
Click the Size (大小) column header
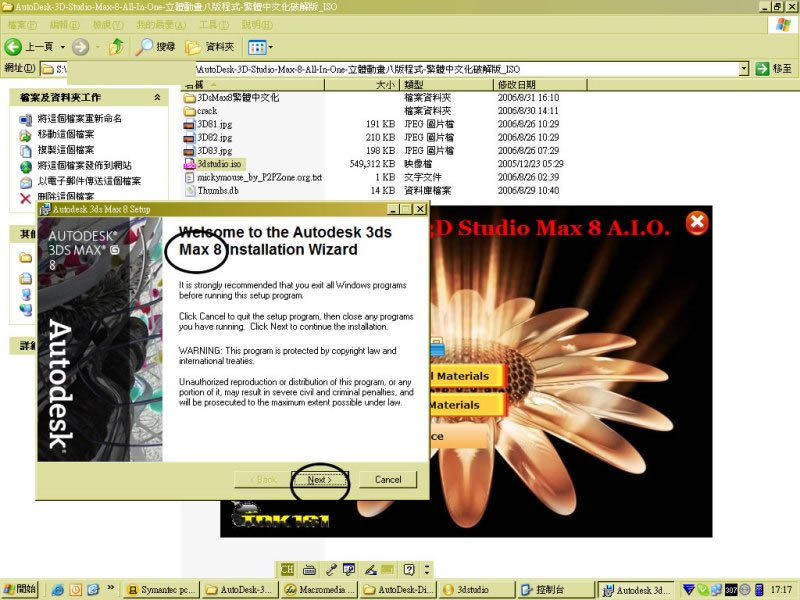(x=385, y=86)
